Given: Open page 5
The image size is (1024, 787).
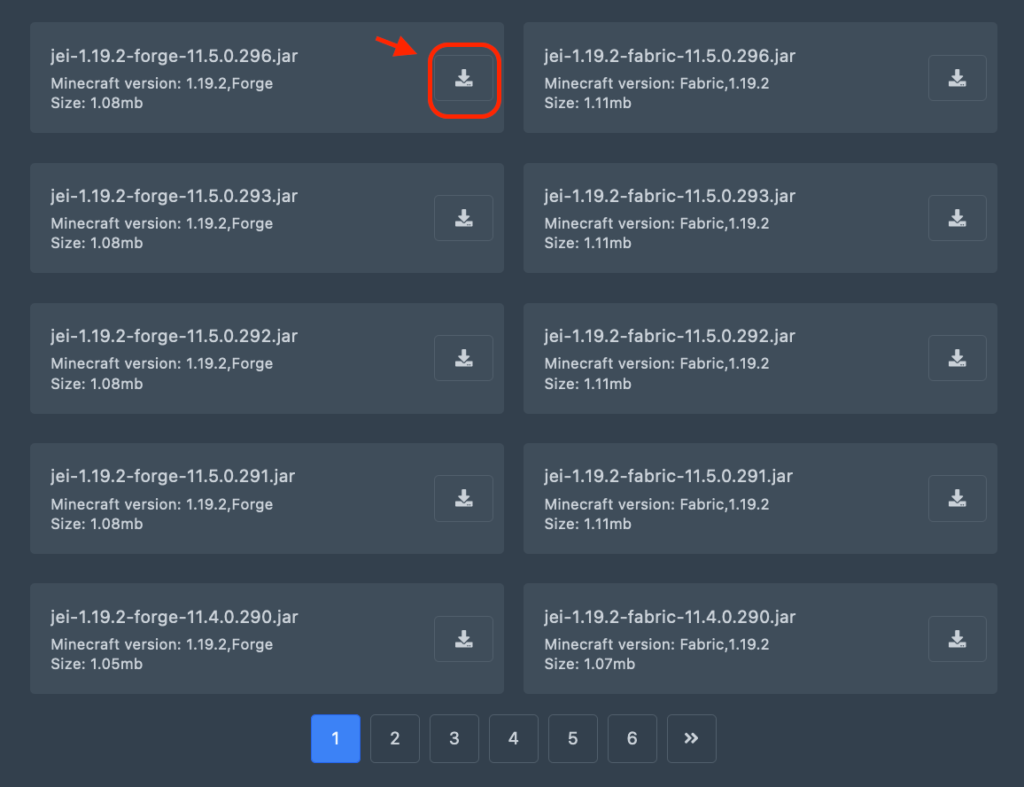Looking at the screenshot, I should [x=572, y=738].
